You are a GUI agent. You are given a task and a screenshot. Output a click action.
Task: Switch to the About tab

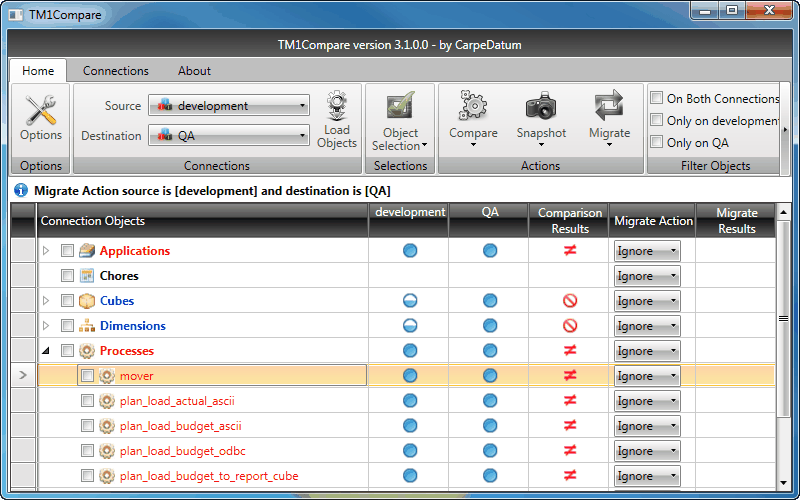tap(194, 70)
